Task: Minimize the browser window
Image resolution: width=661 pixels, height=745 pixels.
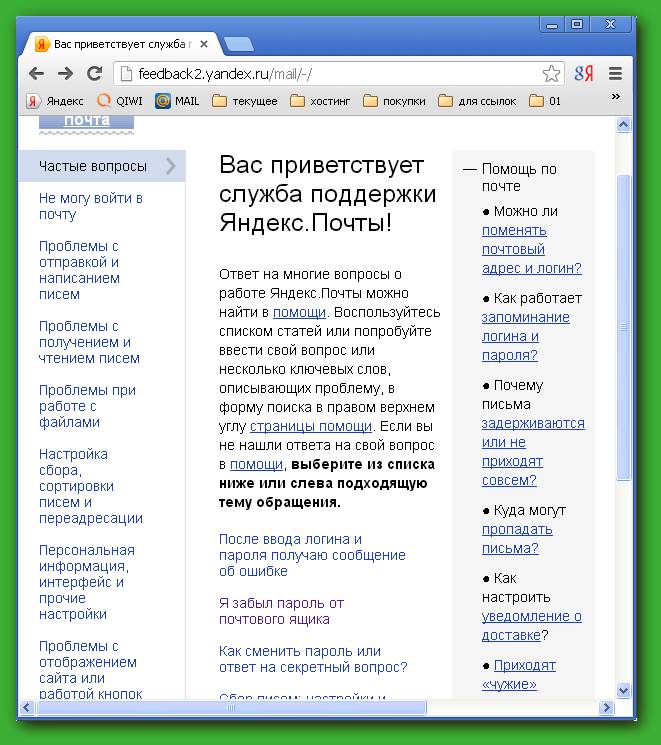Action: [552, 24]
